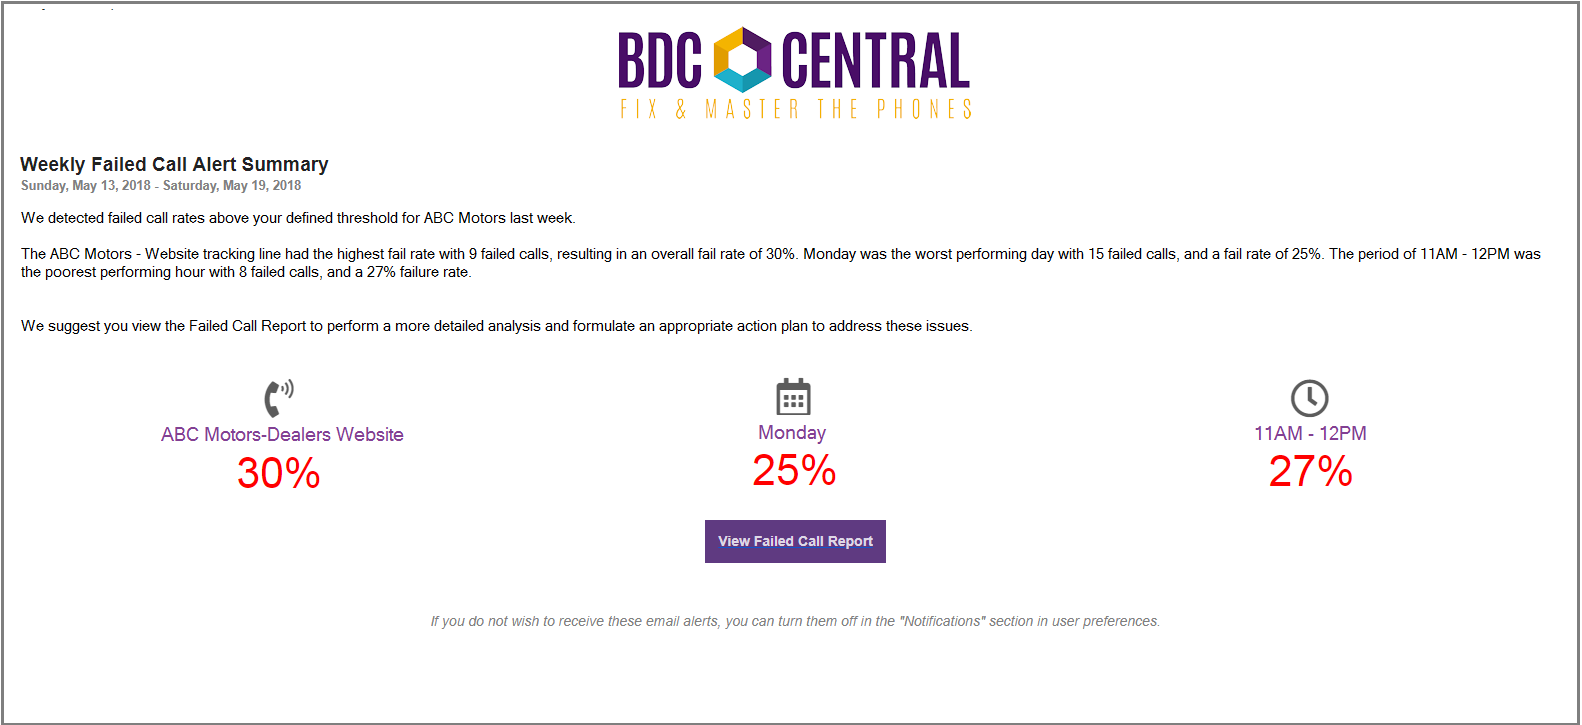Click the notifications preferences footer note

(x=795, y=621)
